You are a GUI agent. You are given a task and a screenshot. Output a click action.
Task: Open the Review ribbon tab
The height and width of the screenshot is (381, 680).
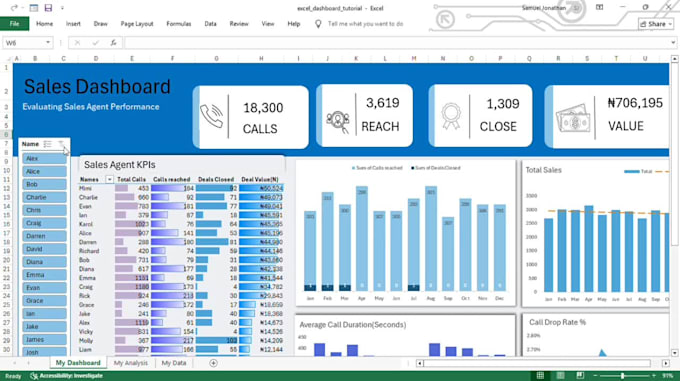click(x=239, y=24)
